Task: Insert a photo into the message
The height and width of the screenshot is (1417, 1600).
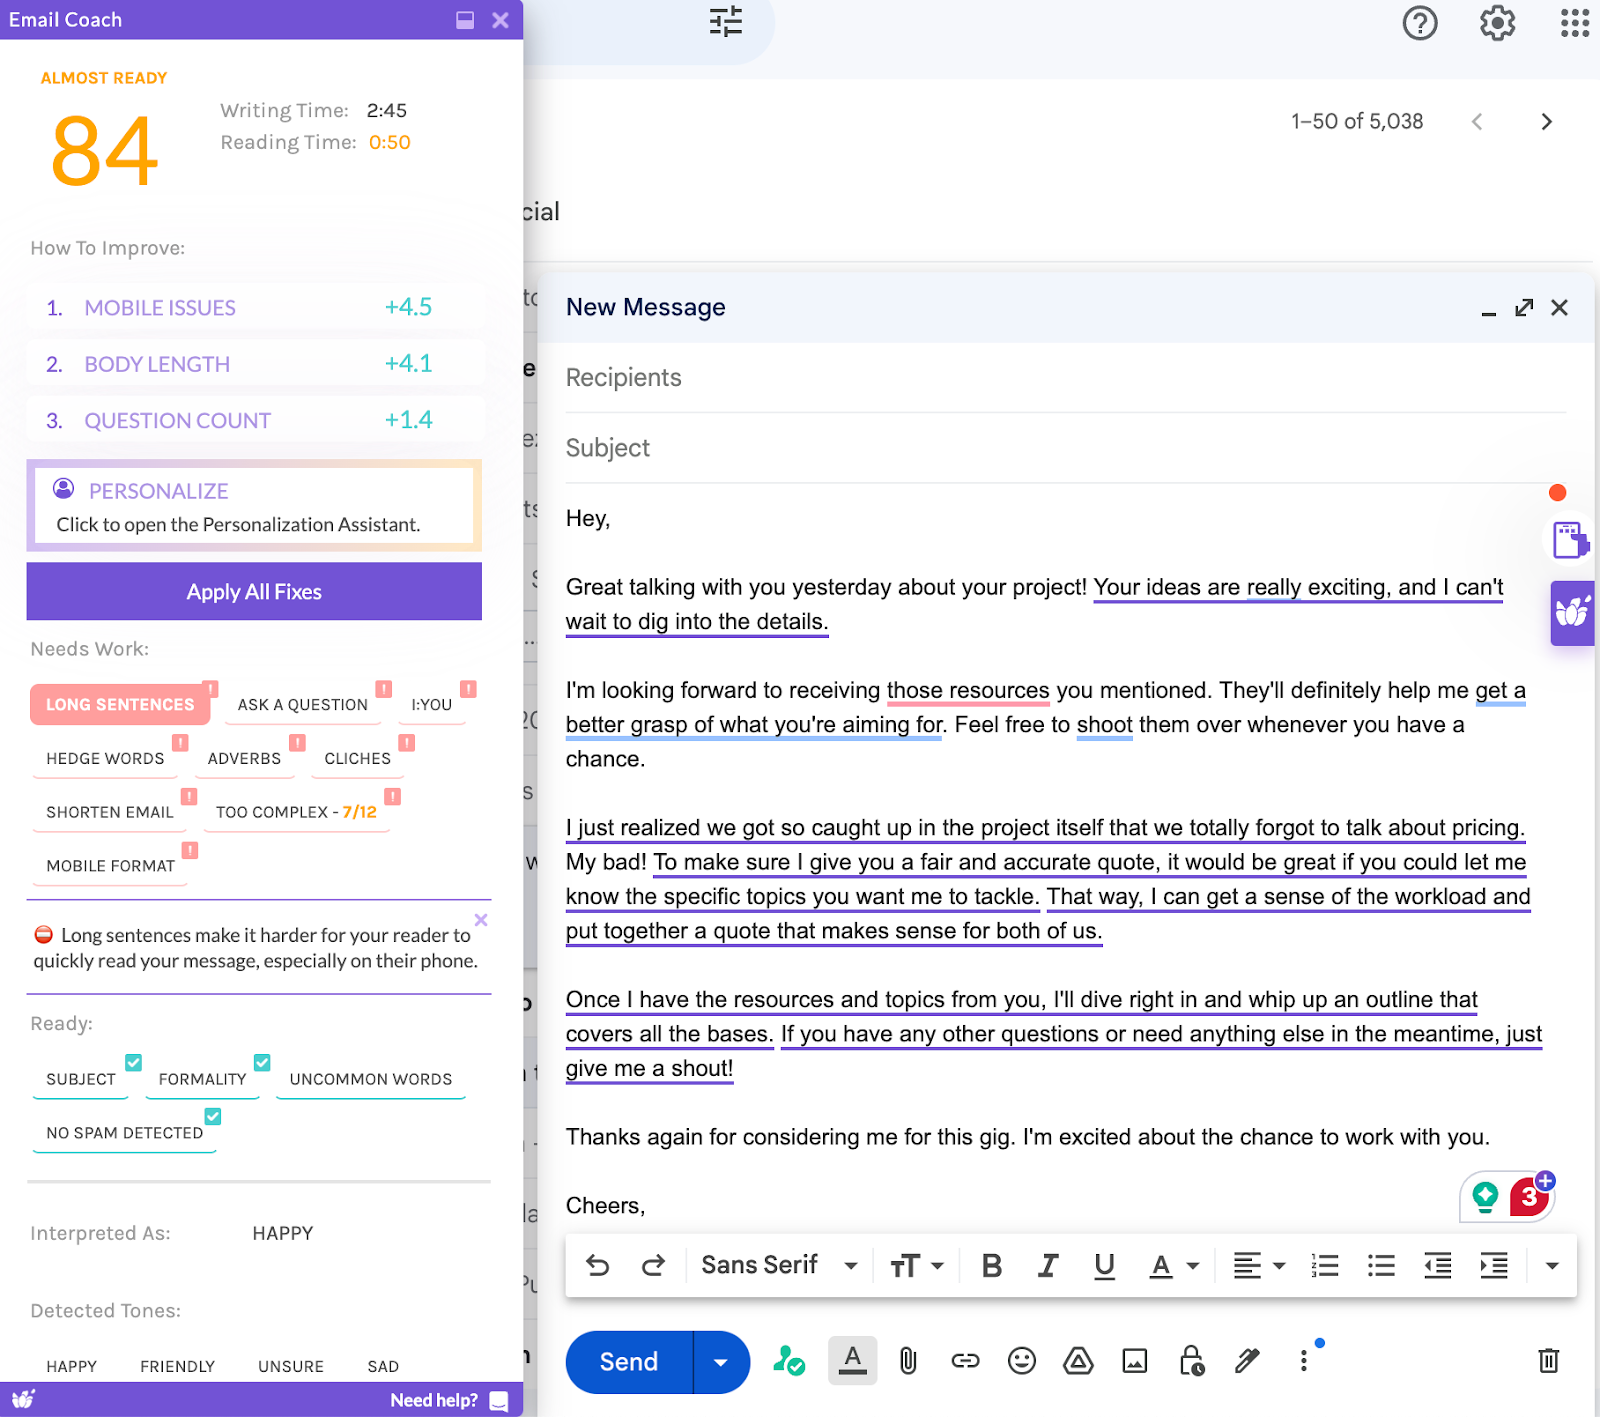Action: click(x=1134, y=1361)
